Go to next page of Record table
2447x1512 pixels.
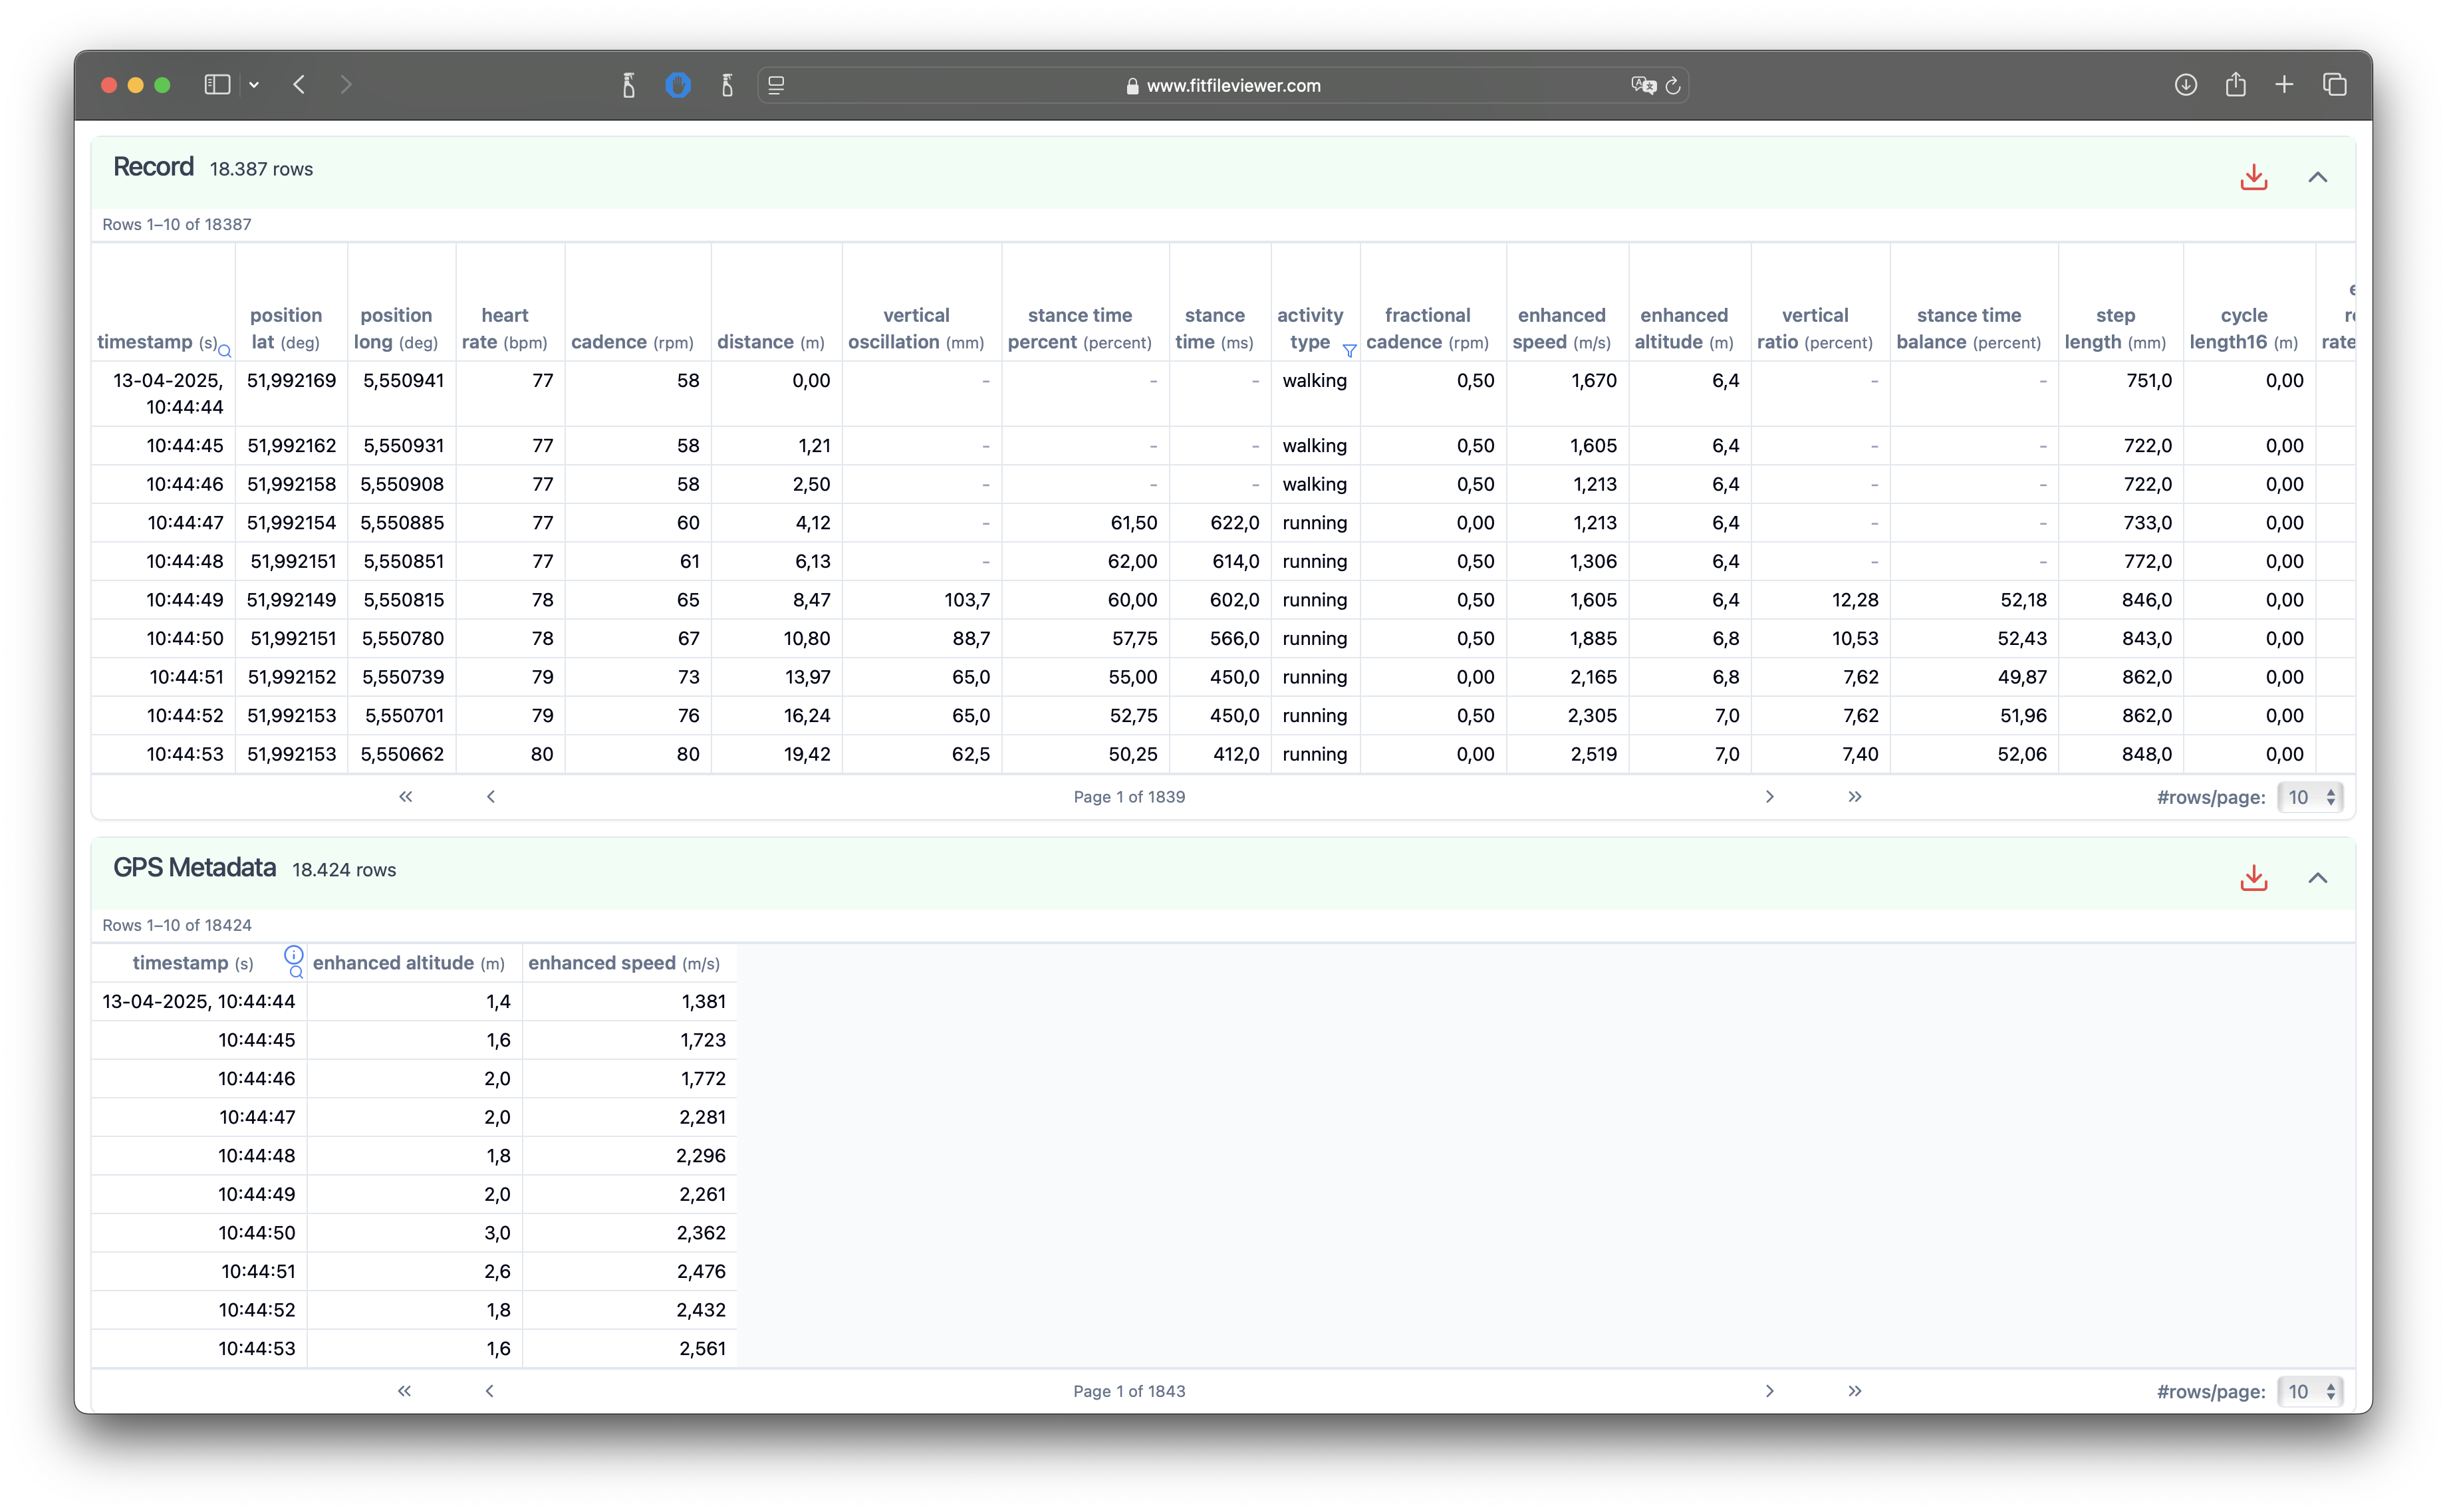[x=1769, y=797]
